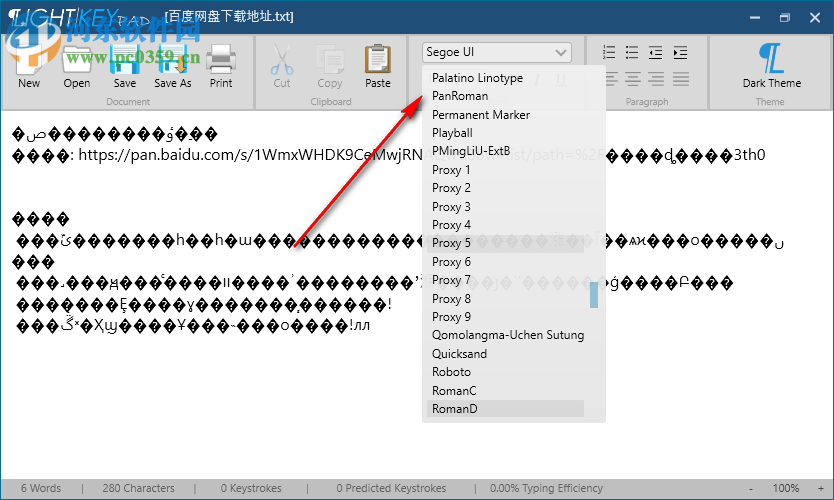Screen dimensions: 834x500
Task: Collapse the Segoe UI font dropdown
Action: click(x=560, y=53)
